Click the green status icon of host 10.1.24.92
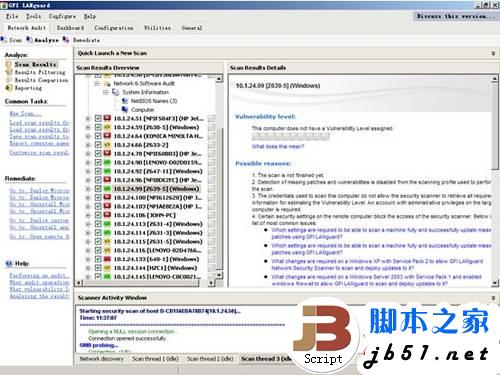The image size is (500, 375). 107,171
